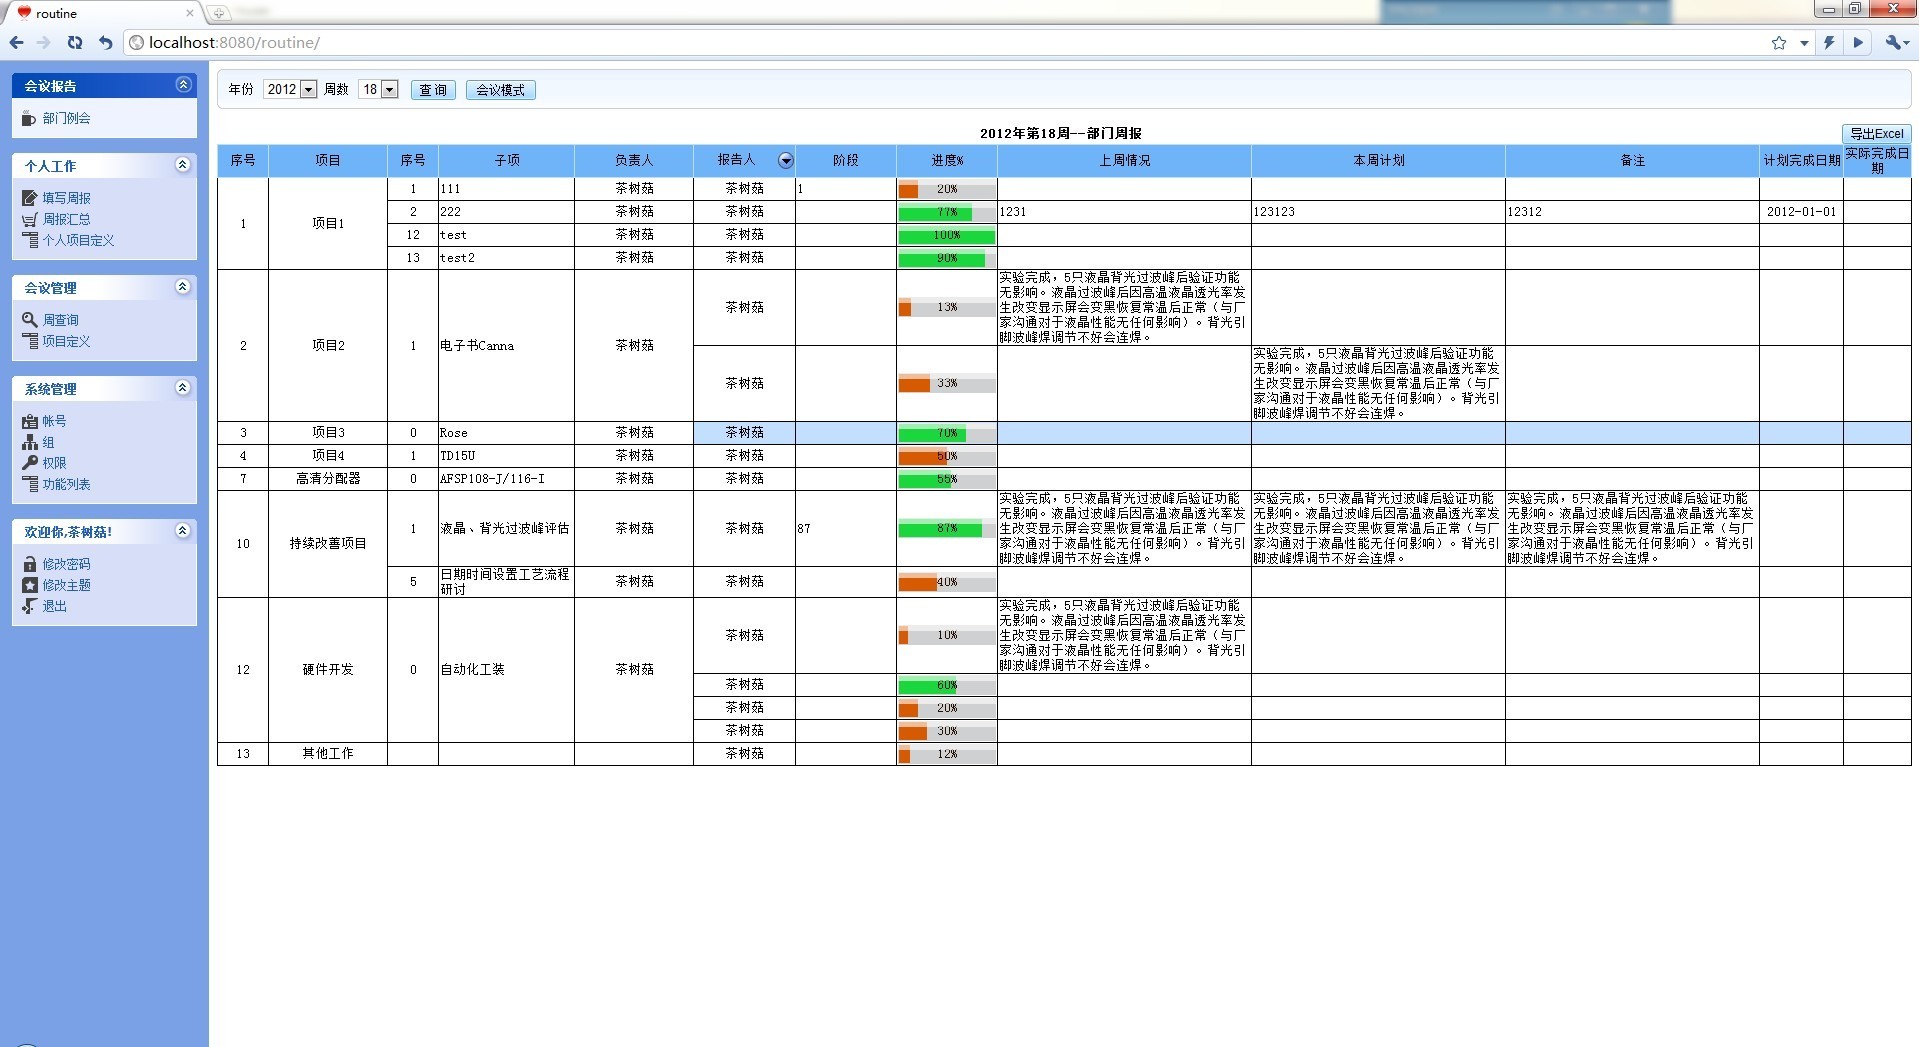Screen dimensions: 1919x1047
Task: Click the pencil icon beside 填写周报
Action: pos(30,198)
